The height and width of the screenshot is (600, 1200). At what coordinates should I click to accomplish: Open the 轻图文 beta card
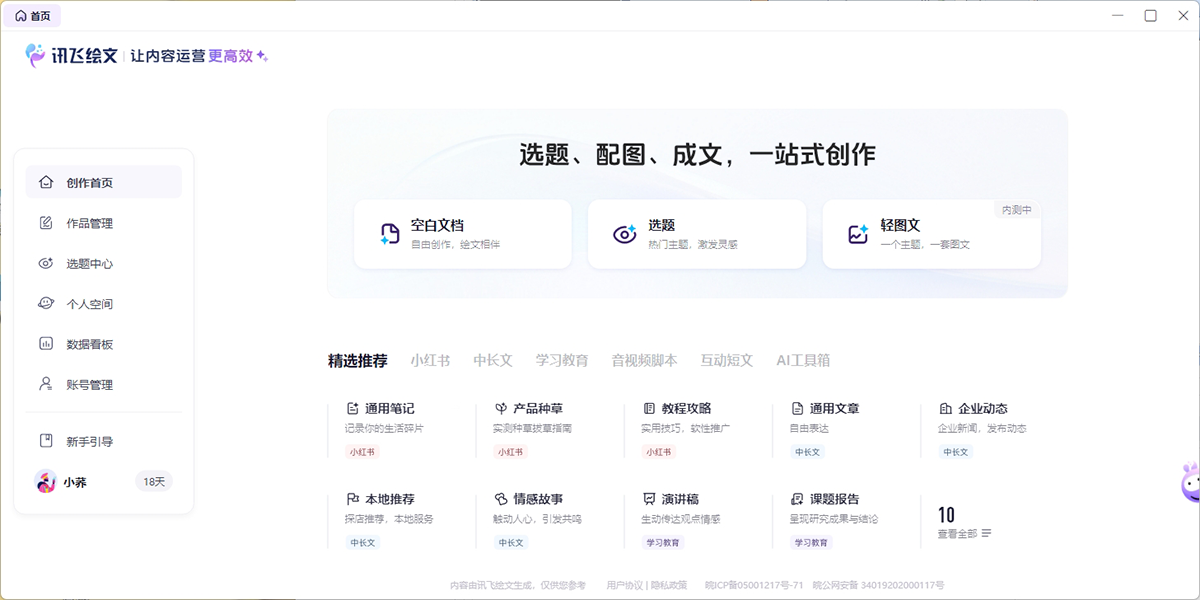(931, 234)
